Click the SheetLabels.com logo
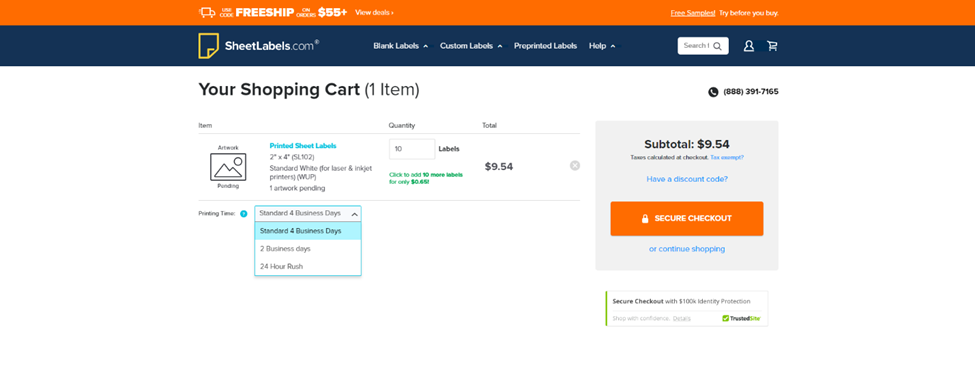Image resolution: width=975 pixels, height=390 pixels. pyautogui.click(x=259, y=45)
